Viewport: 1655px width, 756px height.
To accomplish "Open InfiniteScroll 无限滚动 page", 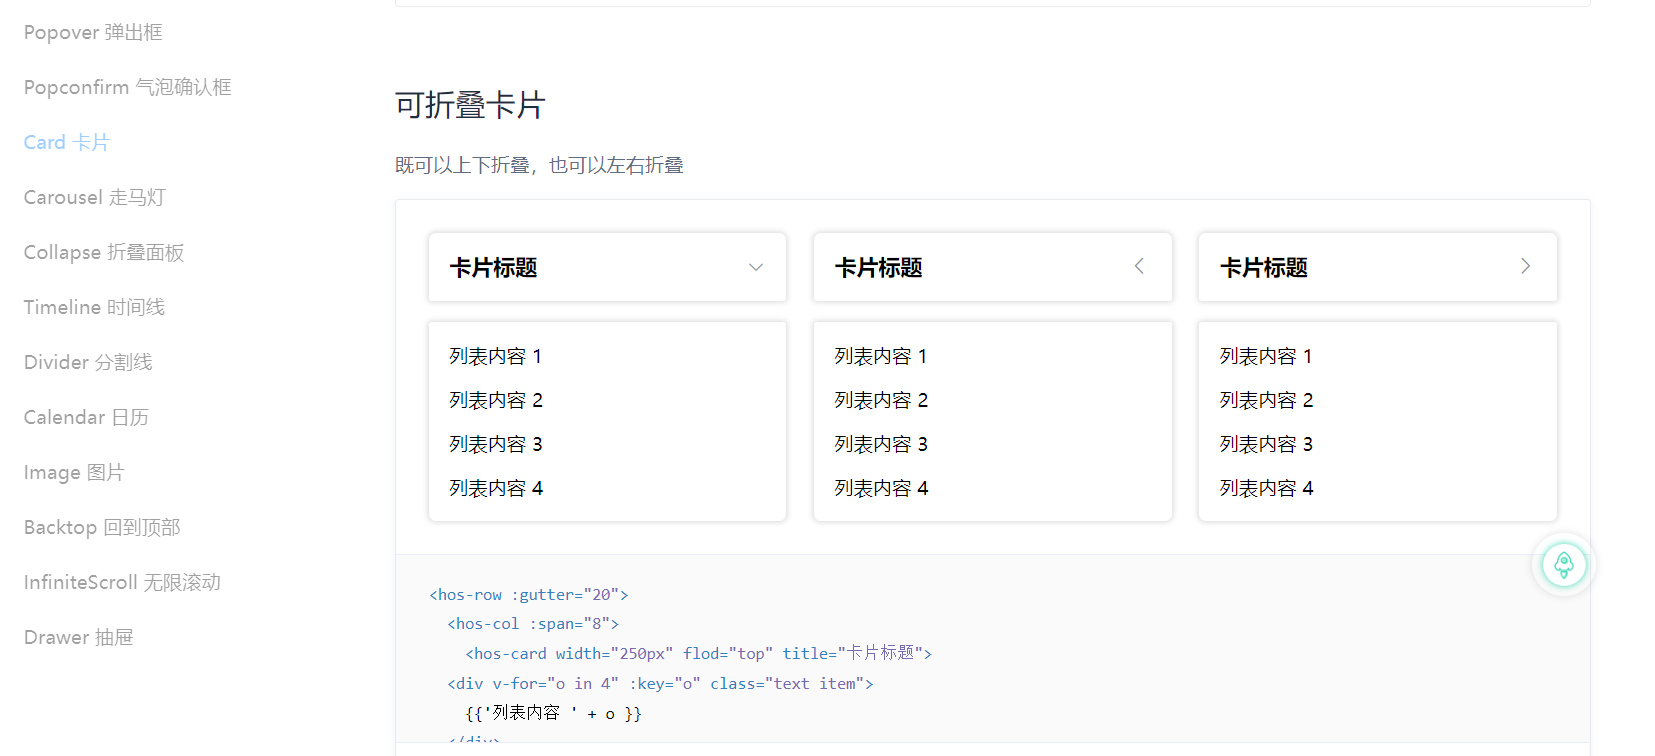I will click(122, 583).
